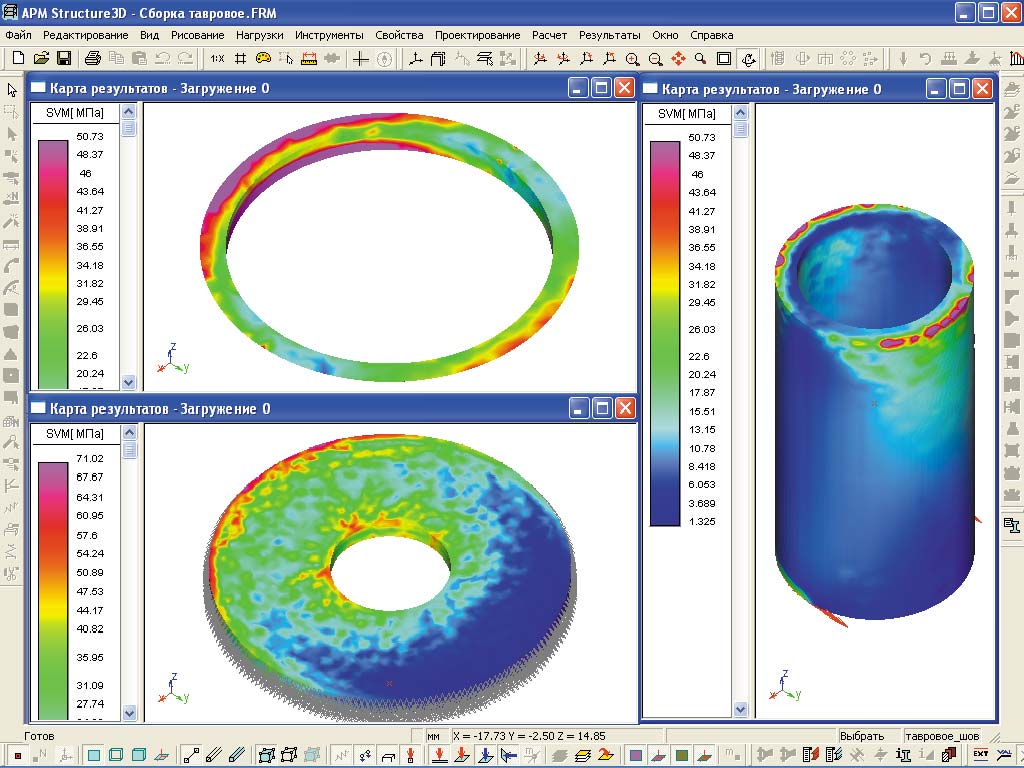1024x768 pixels.
Task: Toggle the grid display icon
Action: (x=240, y=59)
